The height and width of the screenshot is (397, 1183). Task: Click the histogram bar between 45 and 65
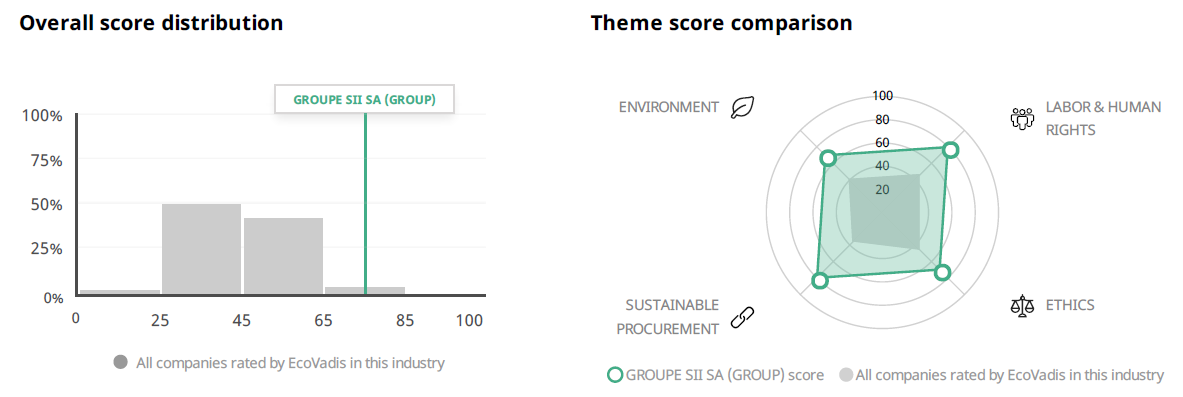[x=284, y=256]
